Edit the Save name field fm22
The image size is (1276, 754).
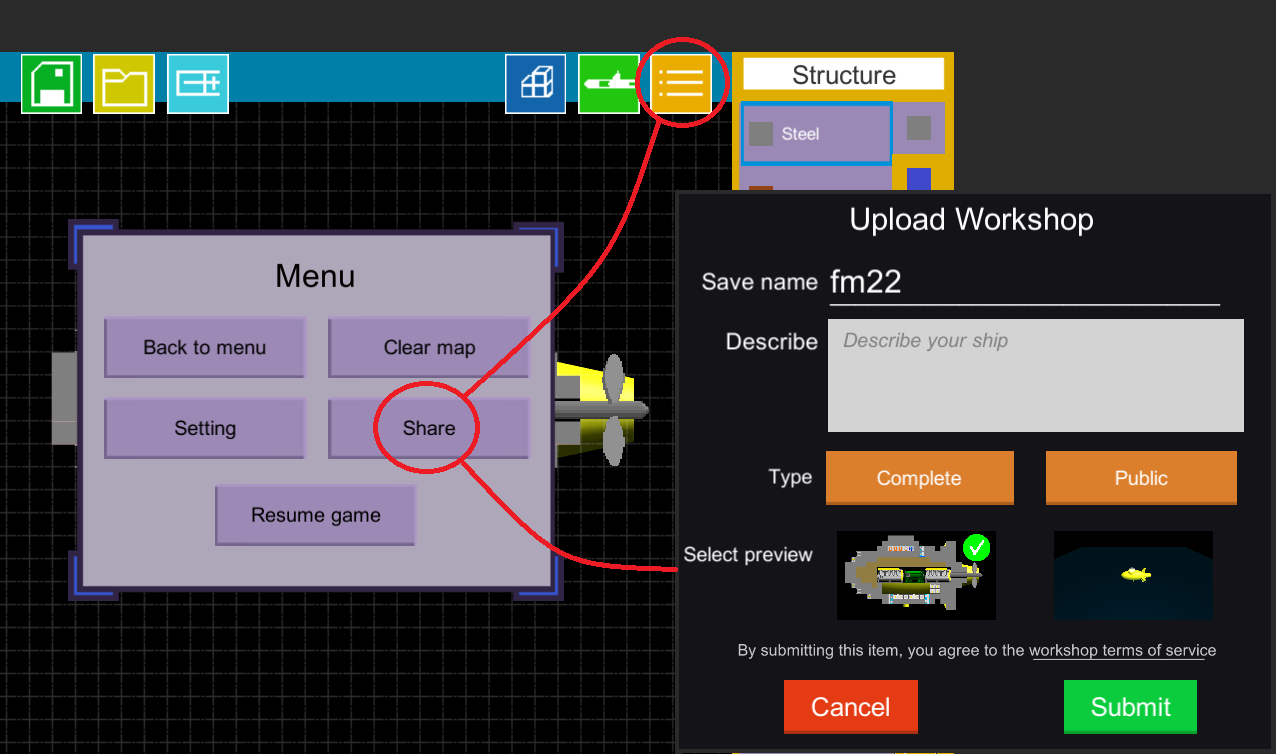(1024, 283)
